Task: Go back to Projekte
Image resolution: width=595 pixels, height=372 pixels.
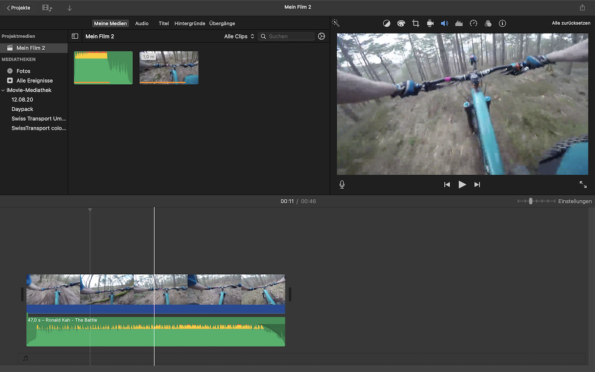Action: point(19,8)
